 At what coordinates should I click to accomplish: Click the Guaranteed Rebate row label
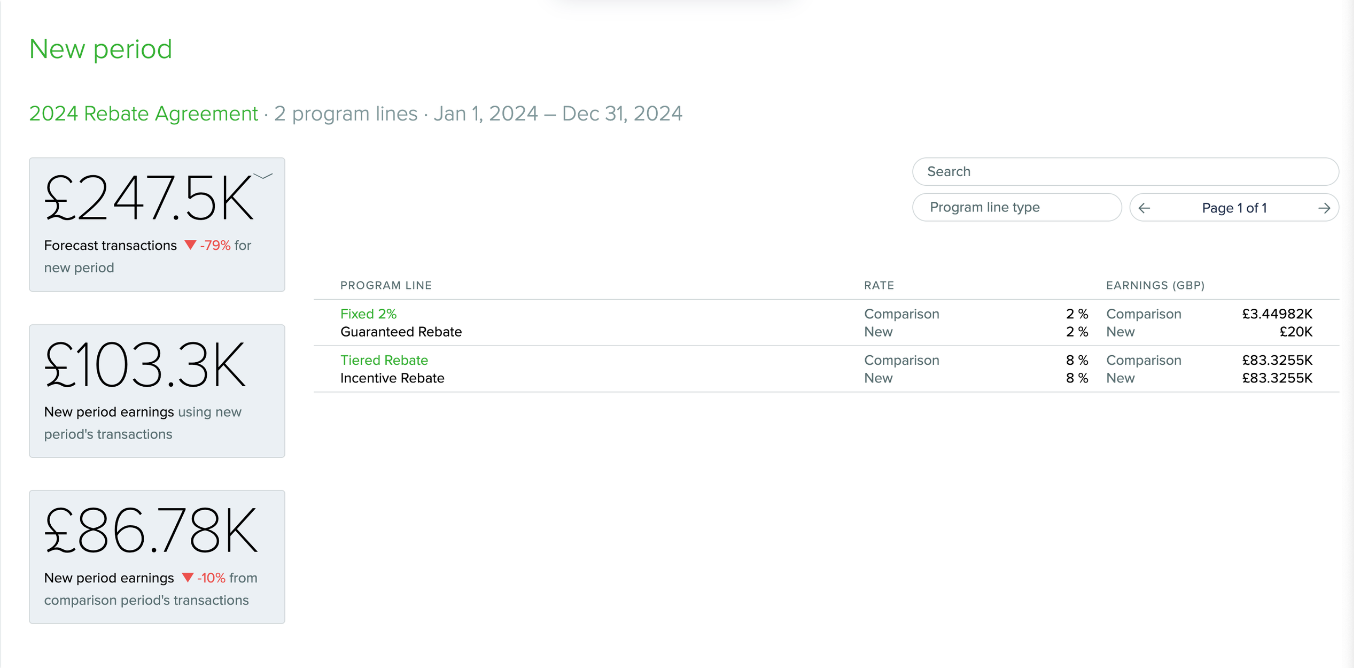(401, 332)
